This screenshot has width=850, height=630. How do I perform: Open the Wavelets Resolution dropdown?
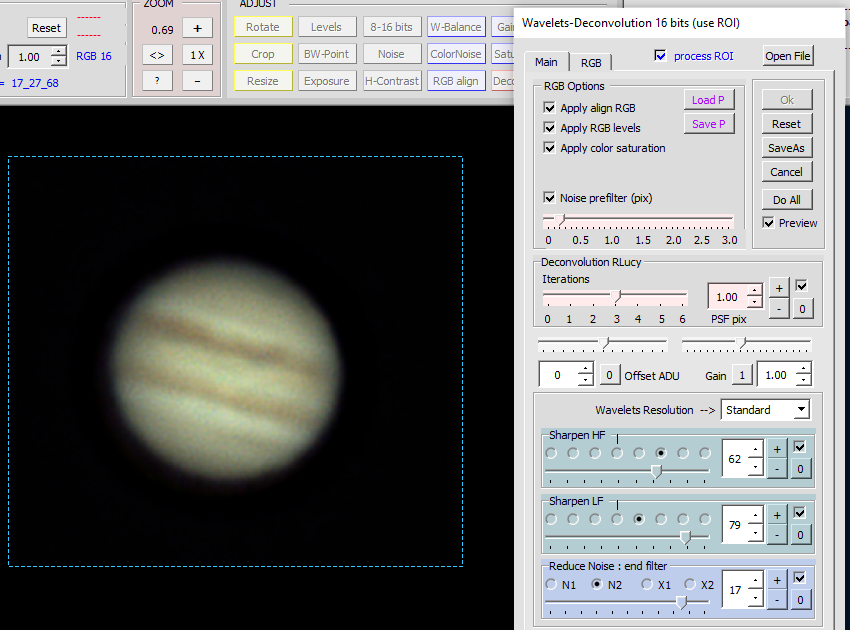pos(801,410)
